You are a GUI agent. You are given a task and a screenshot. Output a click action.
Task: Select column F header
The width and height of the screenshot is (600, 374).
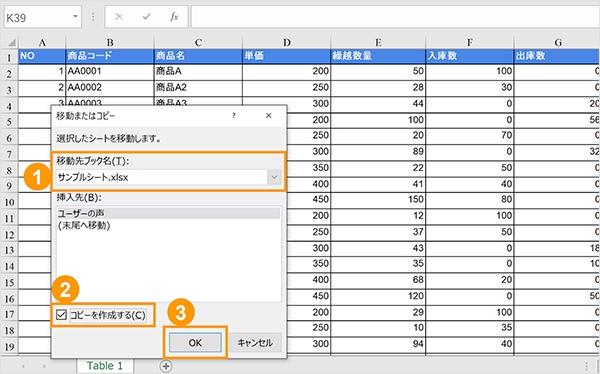[x=470, y=42]
